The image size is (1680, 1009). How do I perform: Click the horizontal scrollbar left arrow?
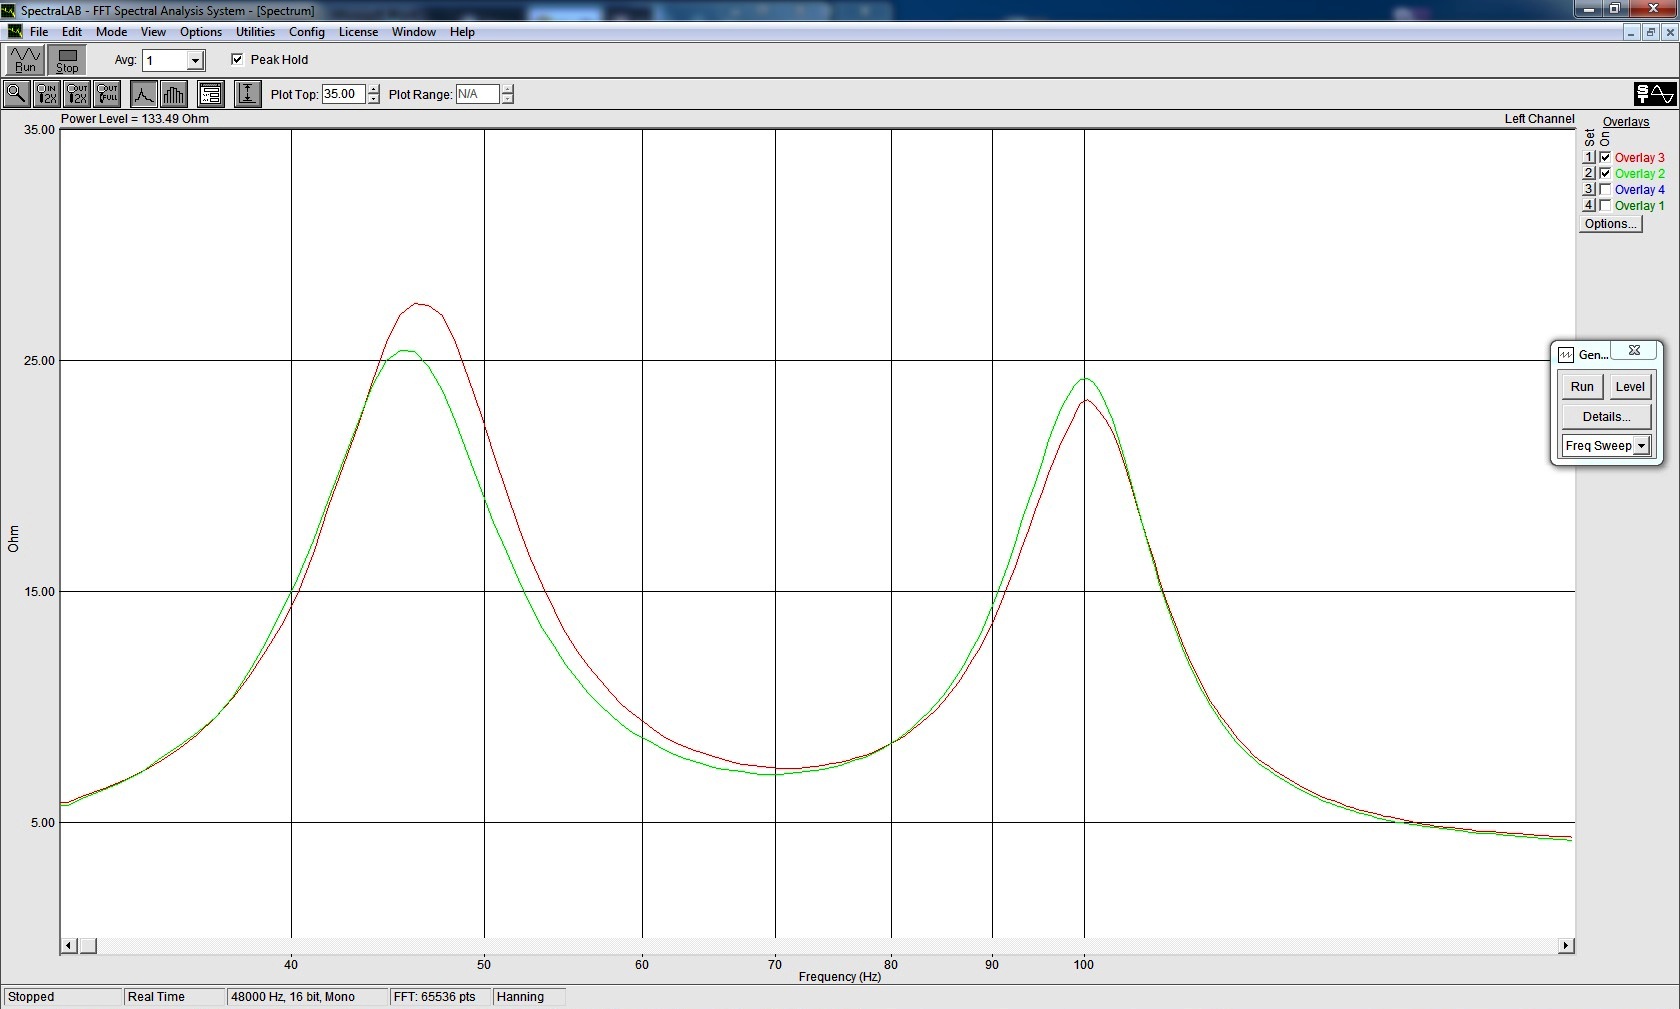[x=69, y=946]
